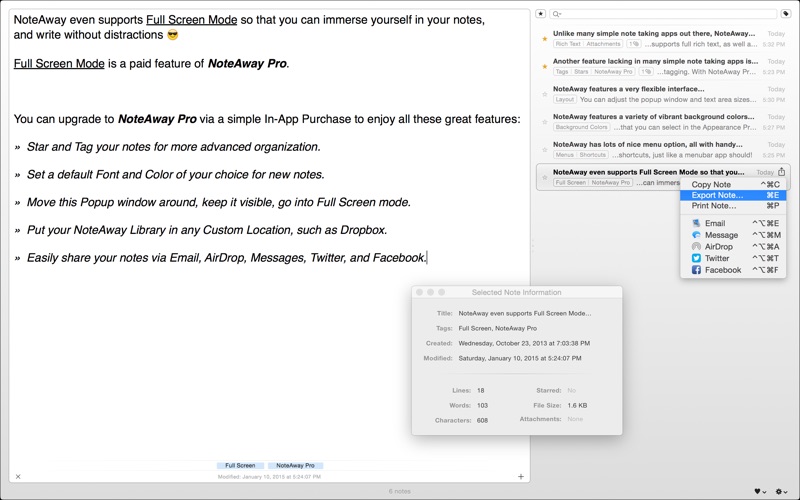Image resolution: width=800 pixels, height=500 pixels.
Task: Click attachment count badge on first note
Action: pyautogui.click(x=634, y=44)
